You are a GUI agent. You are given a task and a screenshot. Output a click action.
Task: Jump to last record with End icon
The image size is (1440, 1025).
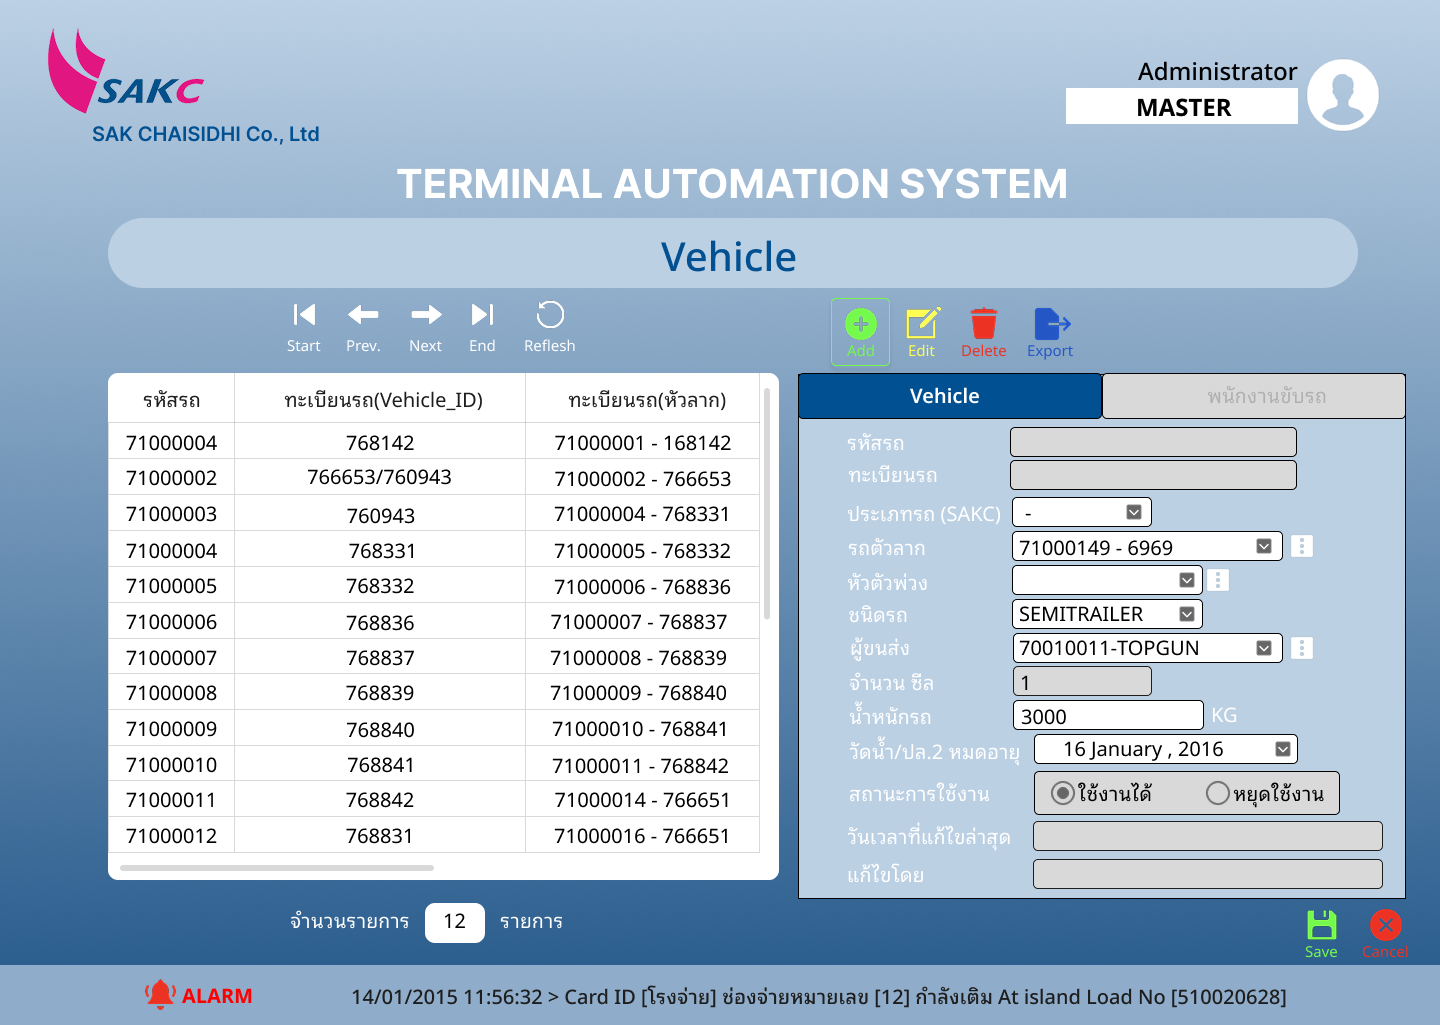[x=482, y=315]
